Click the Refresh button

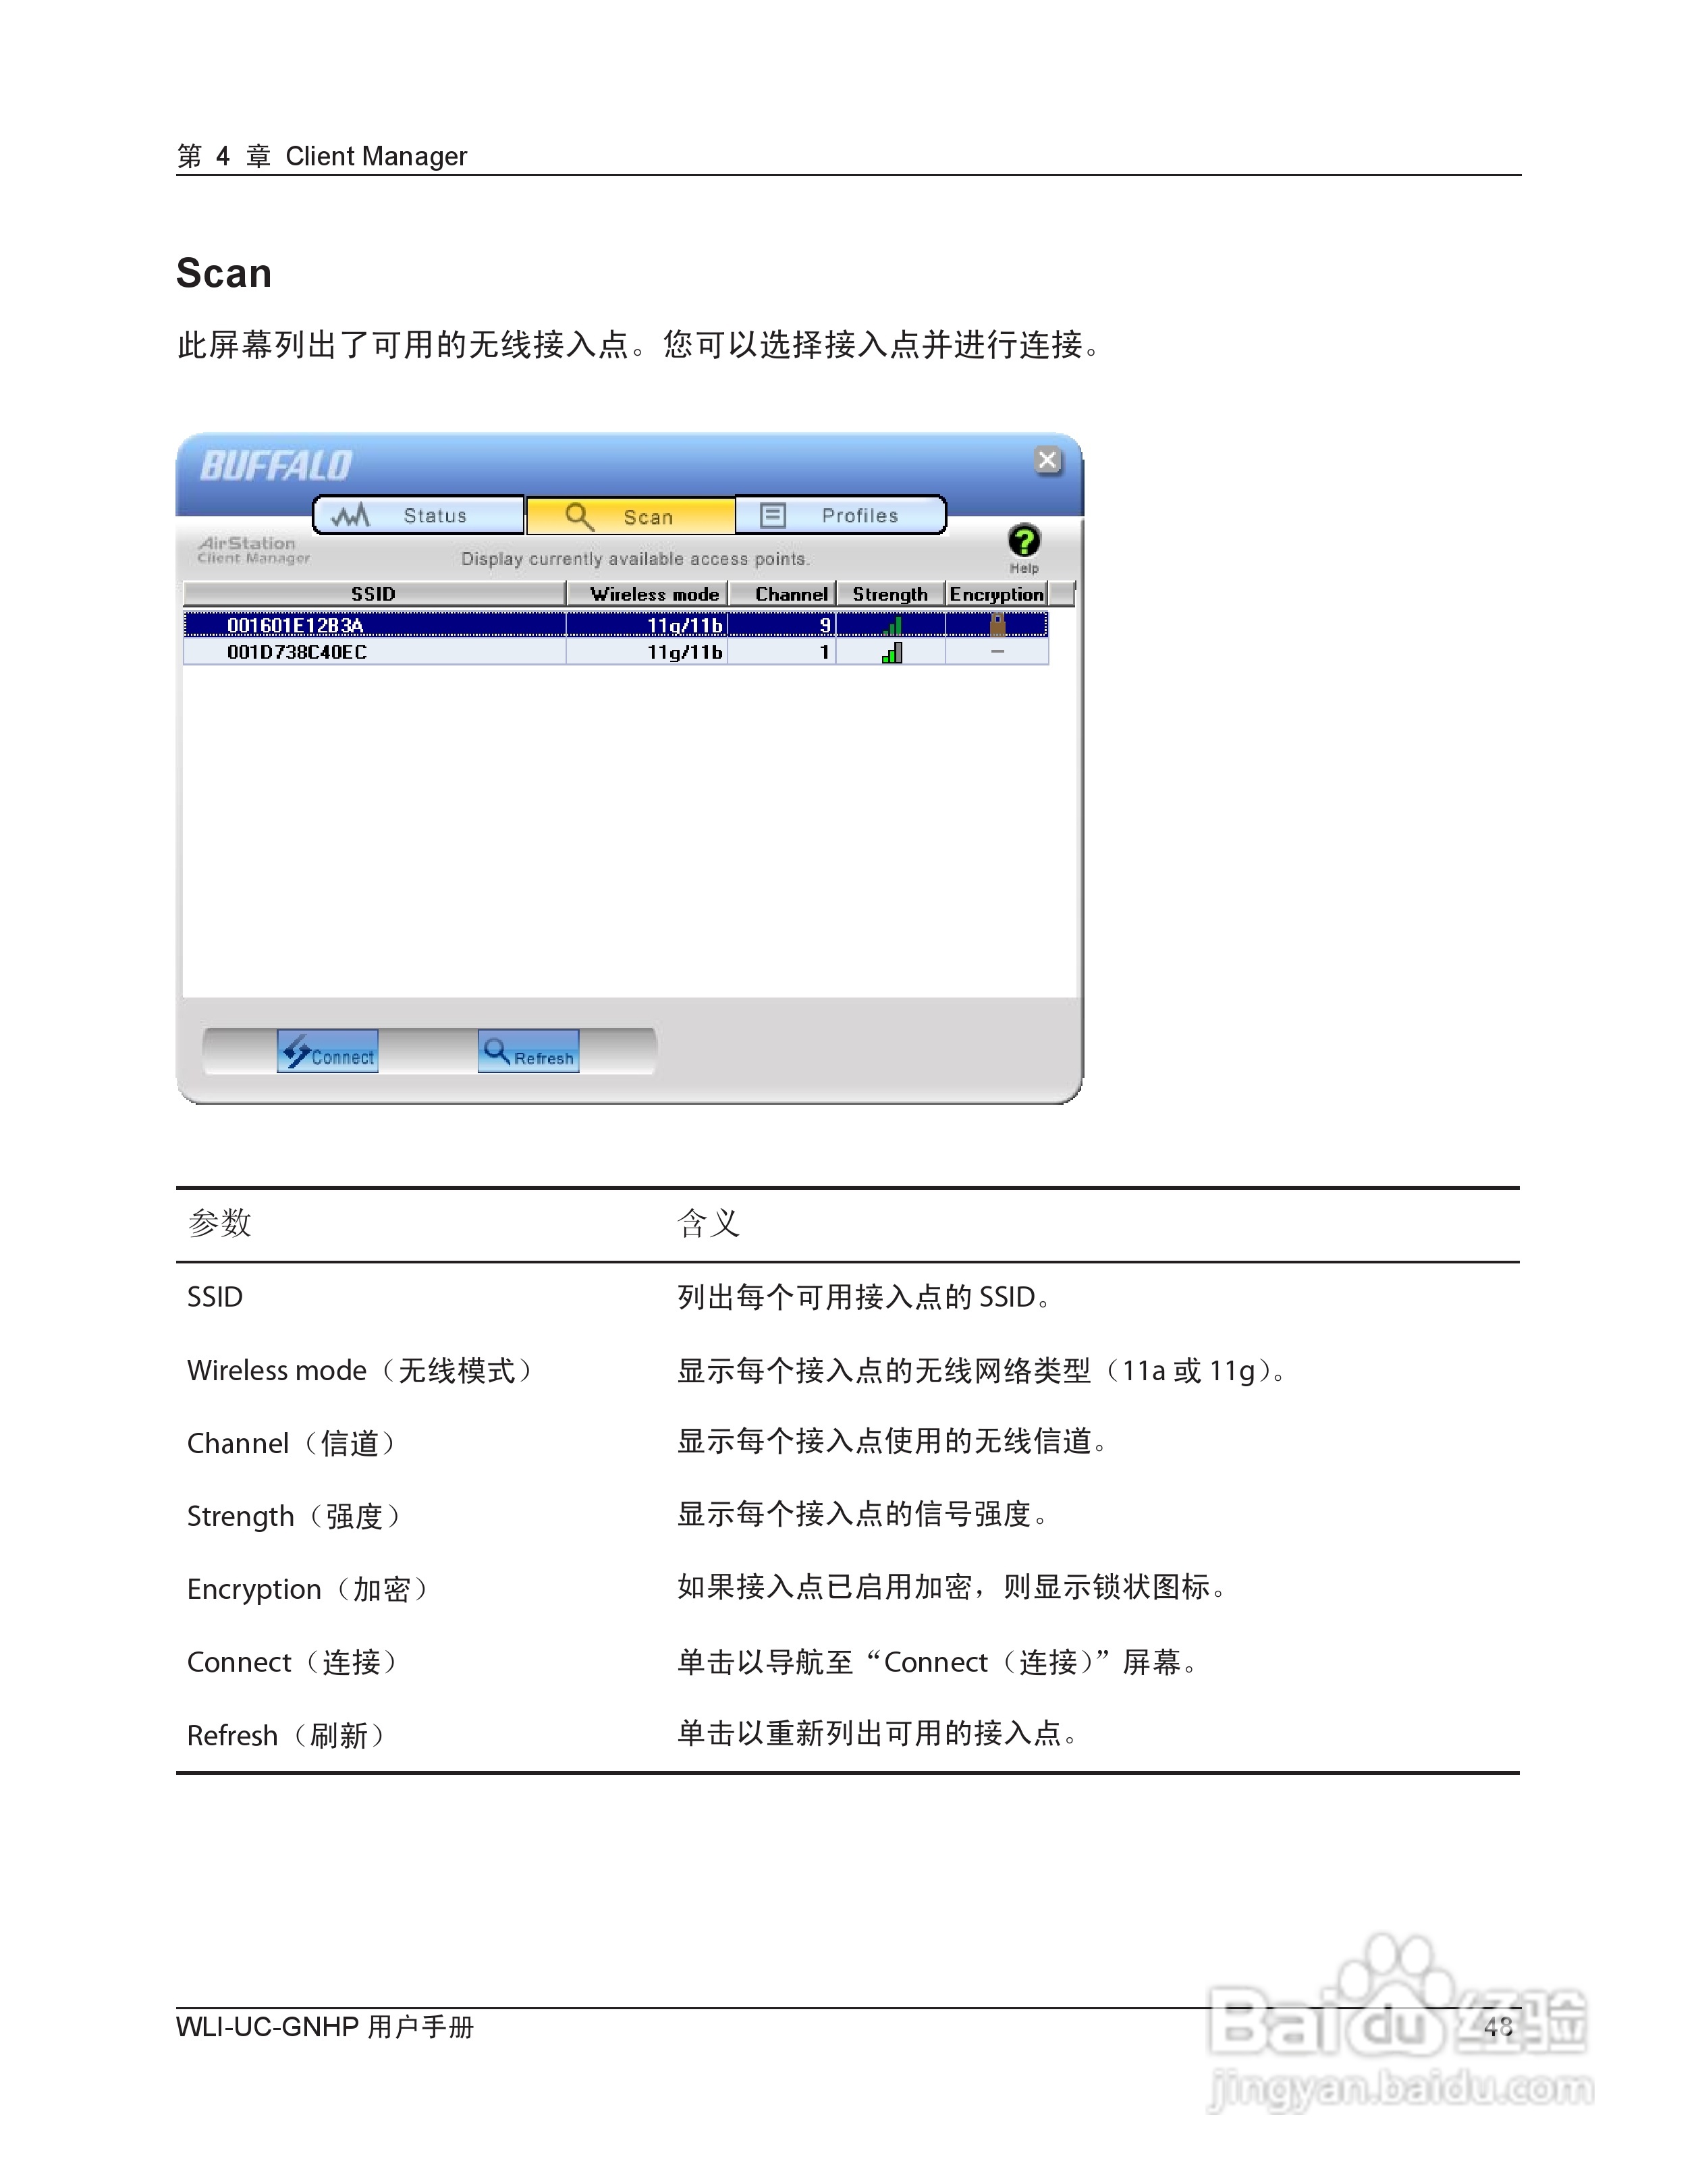tap(530, 1052)
